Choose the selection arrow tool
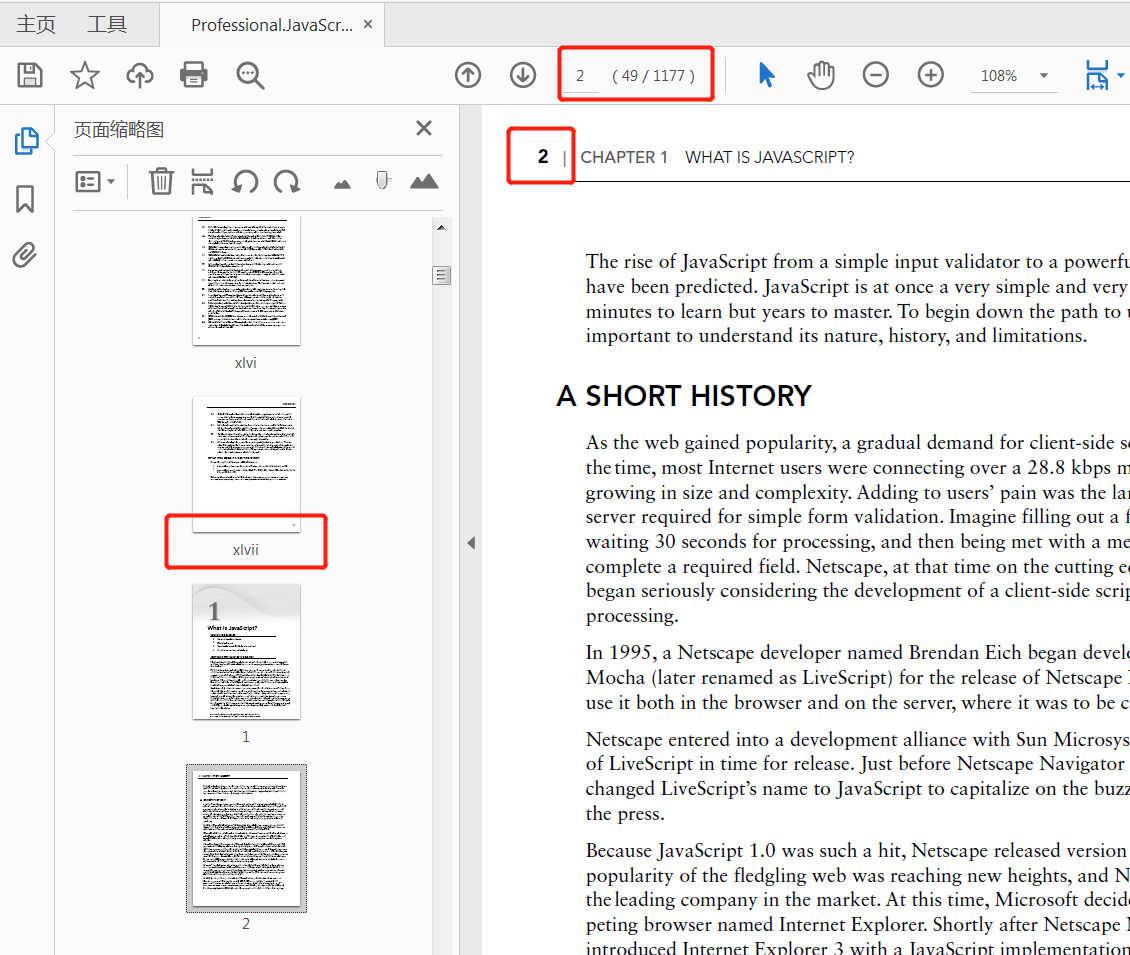The height and width of the screenshot is (955, 1130). click(x=766, y=75)
